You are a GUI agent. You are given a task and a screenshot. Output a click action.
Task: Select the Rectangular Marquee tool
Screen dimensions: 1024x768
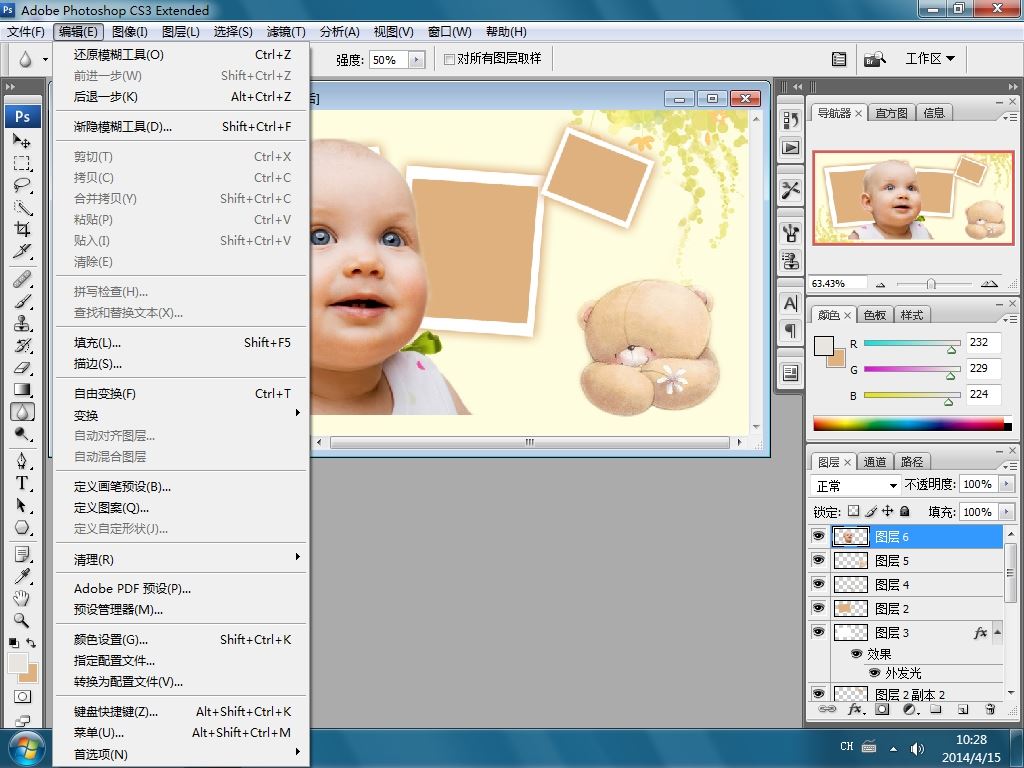pyautogui.click(x=22, y=163)
